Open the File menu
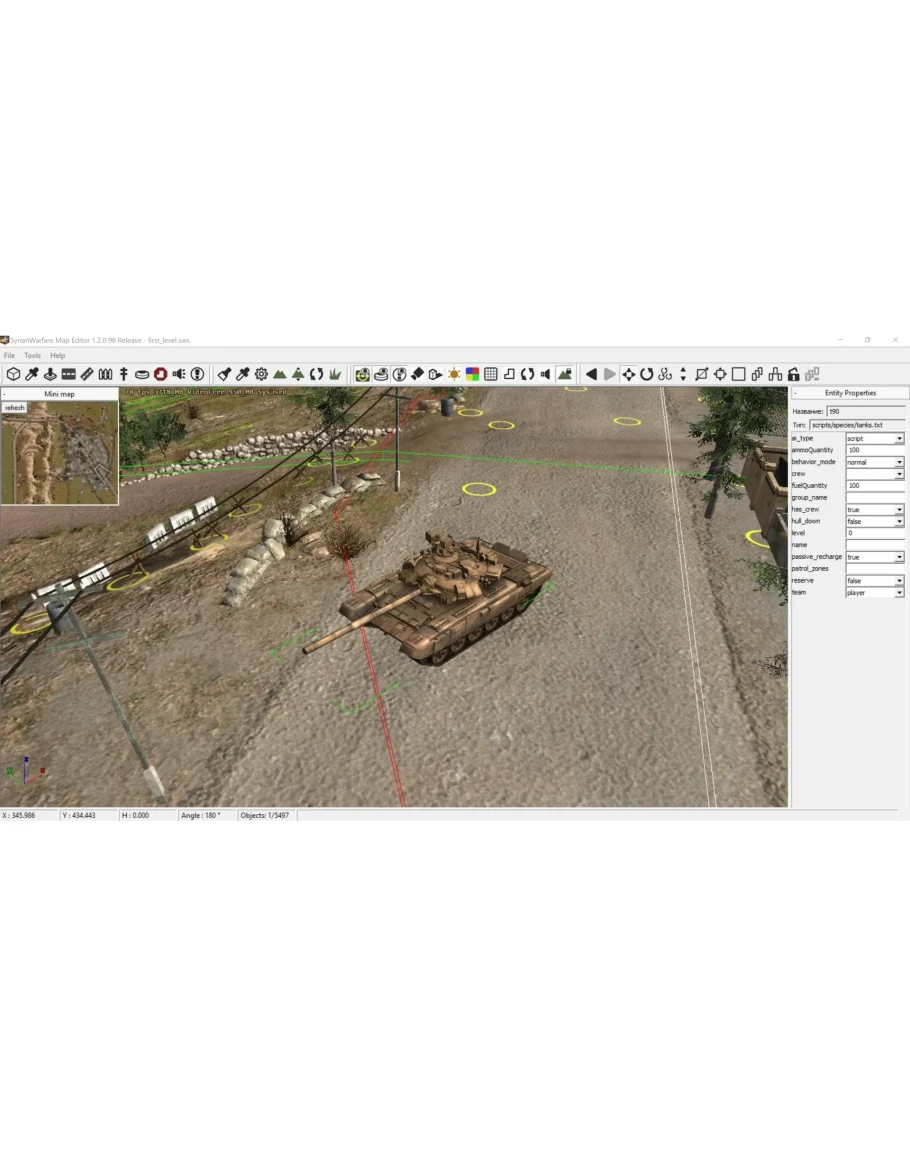The height and width of the screenshot is (1155, 910). (9, 356)
